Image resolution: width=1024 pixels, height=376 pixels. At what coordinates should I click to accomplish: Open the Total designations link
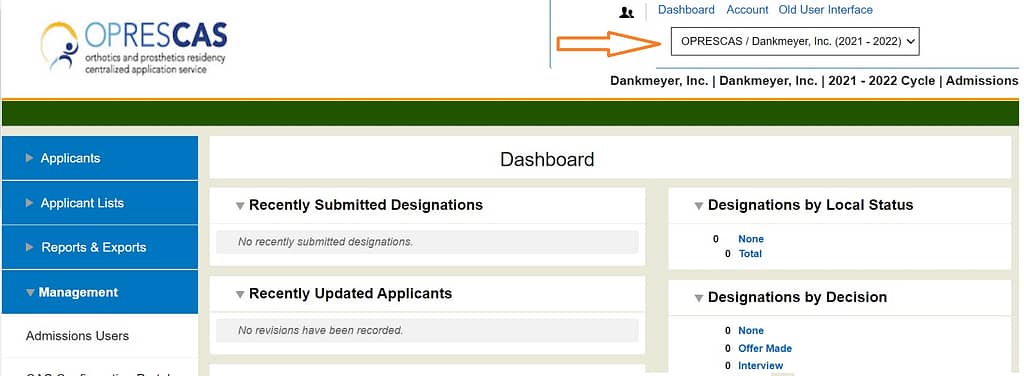pyautogui.click(x=750, y=253)
